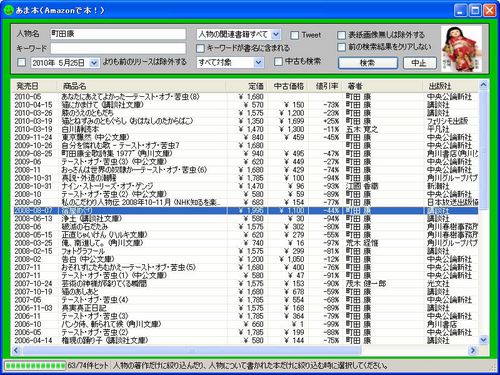
Task: Open the 2010年 5月25日 date picker
Action: coord(94,63)
